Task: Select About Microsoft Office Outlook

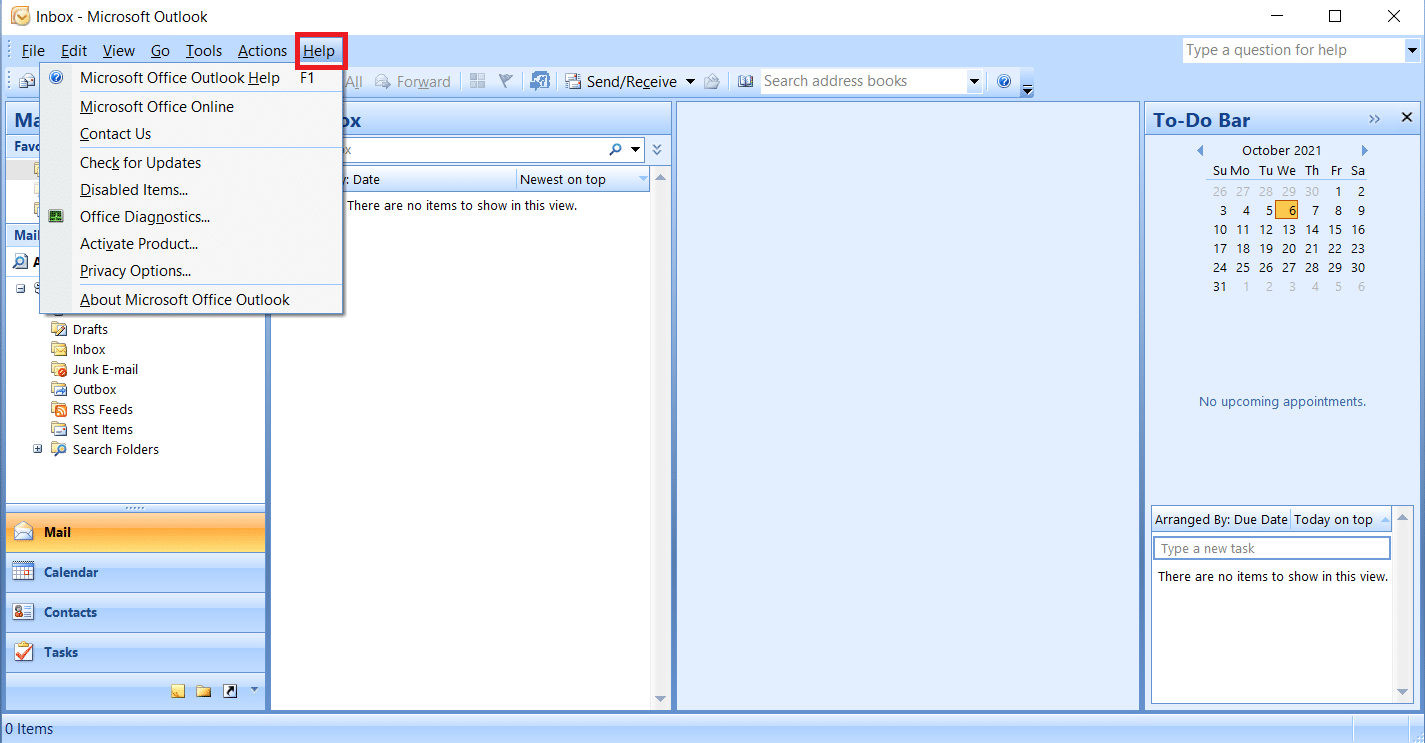Action: click(184, 299)
